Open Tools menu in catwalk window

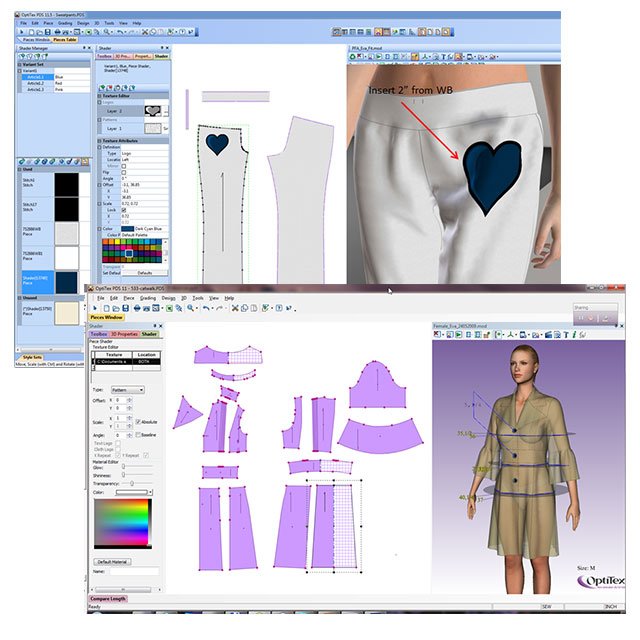click(198, 298)
